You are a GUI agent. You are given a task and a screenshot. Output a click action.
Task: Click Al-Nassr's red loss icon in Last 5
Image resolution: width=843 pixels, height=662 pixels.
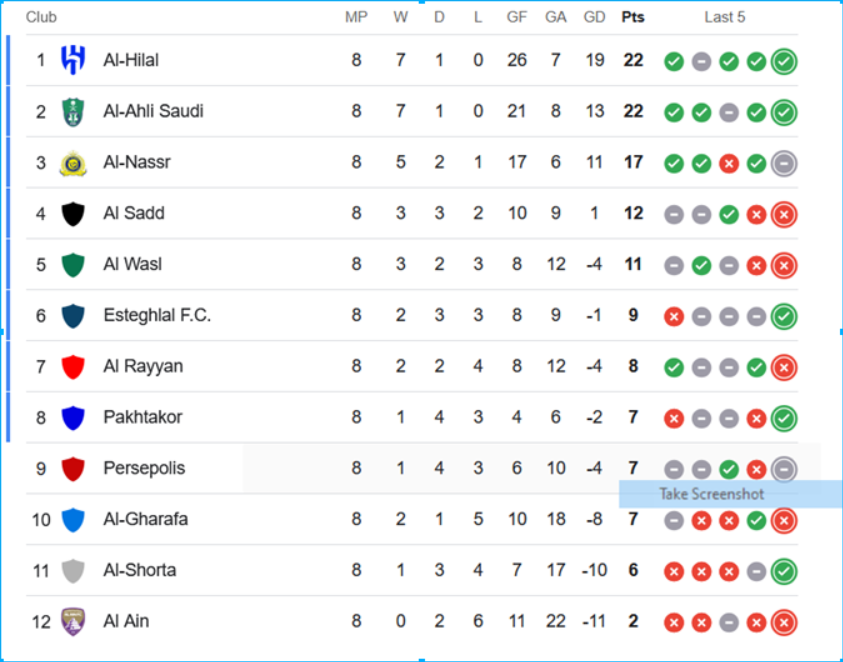coord(728,163)
